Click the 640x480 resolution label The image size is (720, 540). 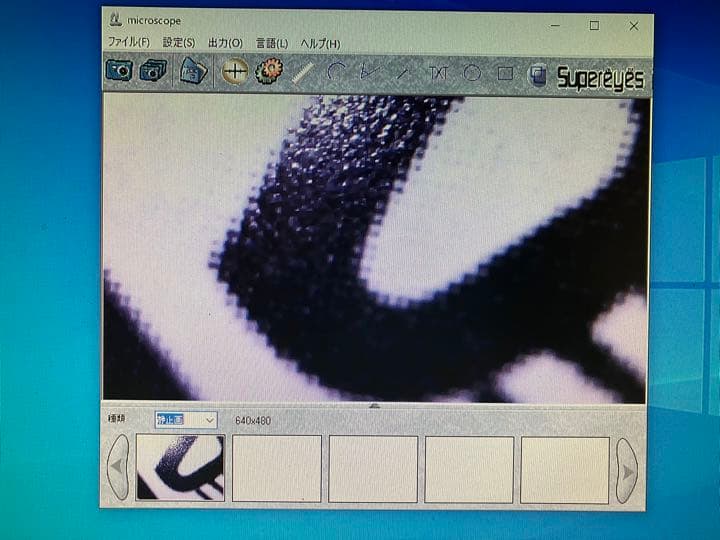point(253,421)
